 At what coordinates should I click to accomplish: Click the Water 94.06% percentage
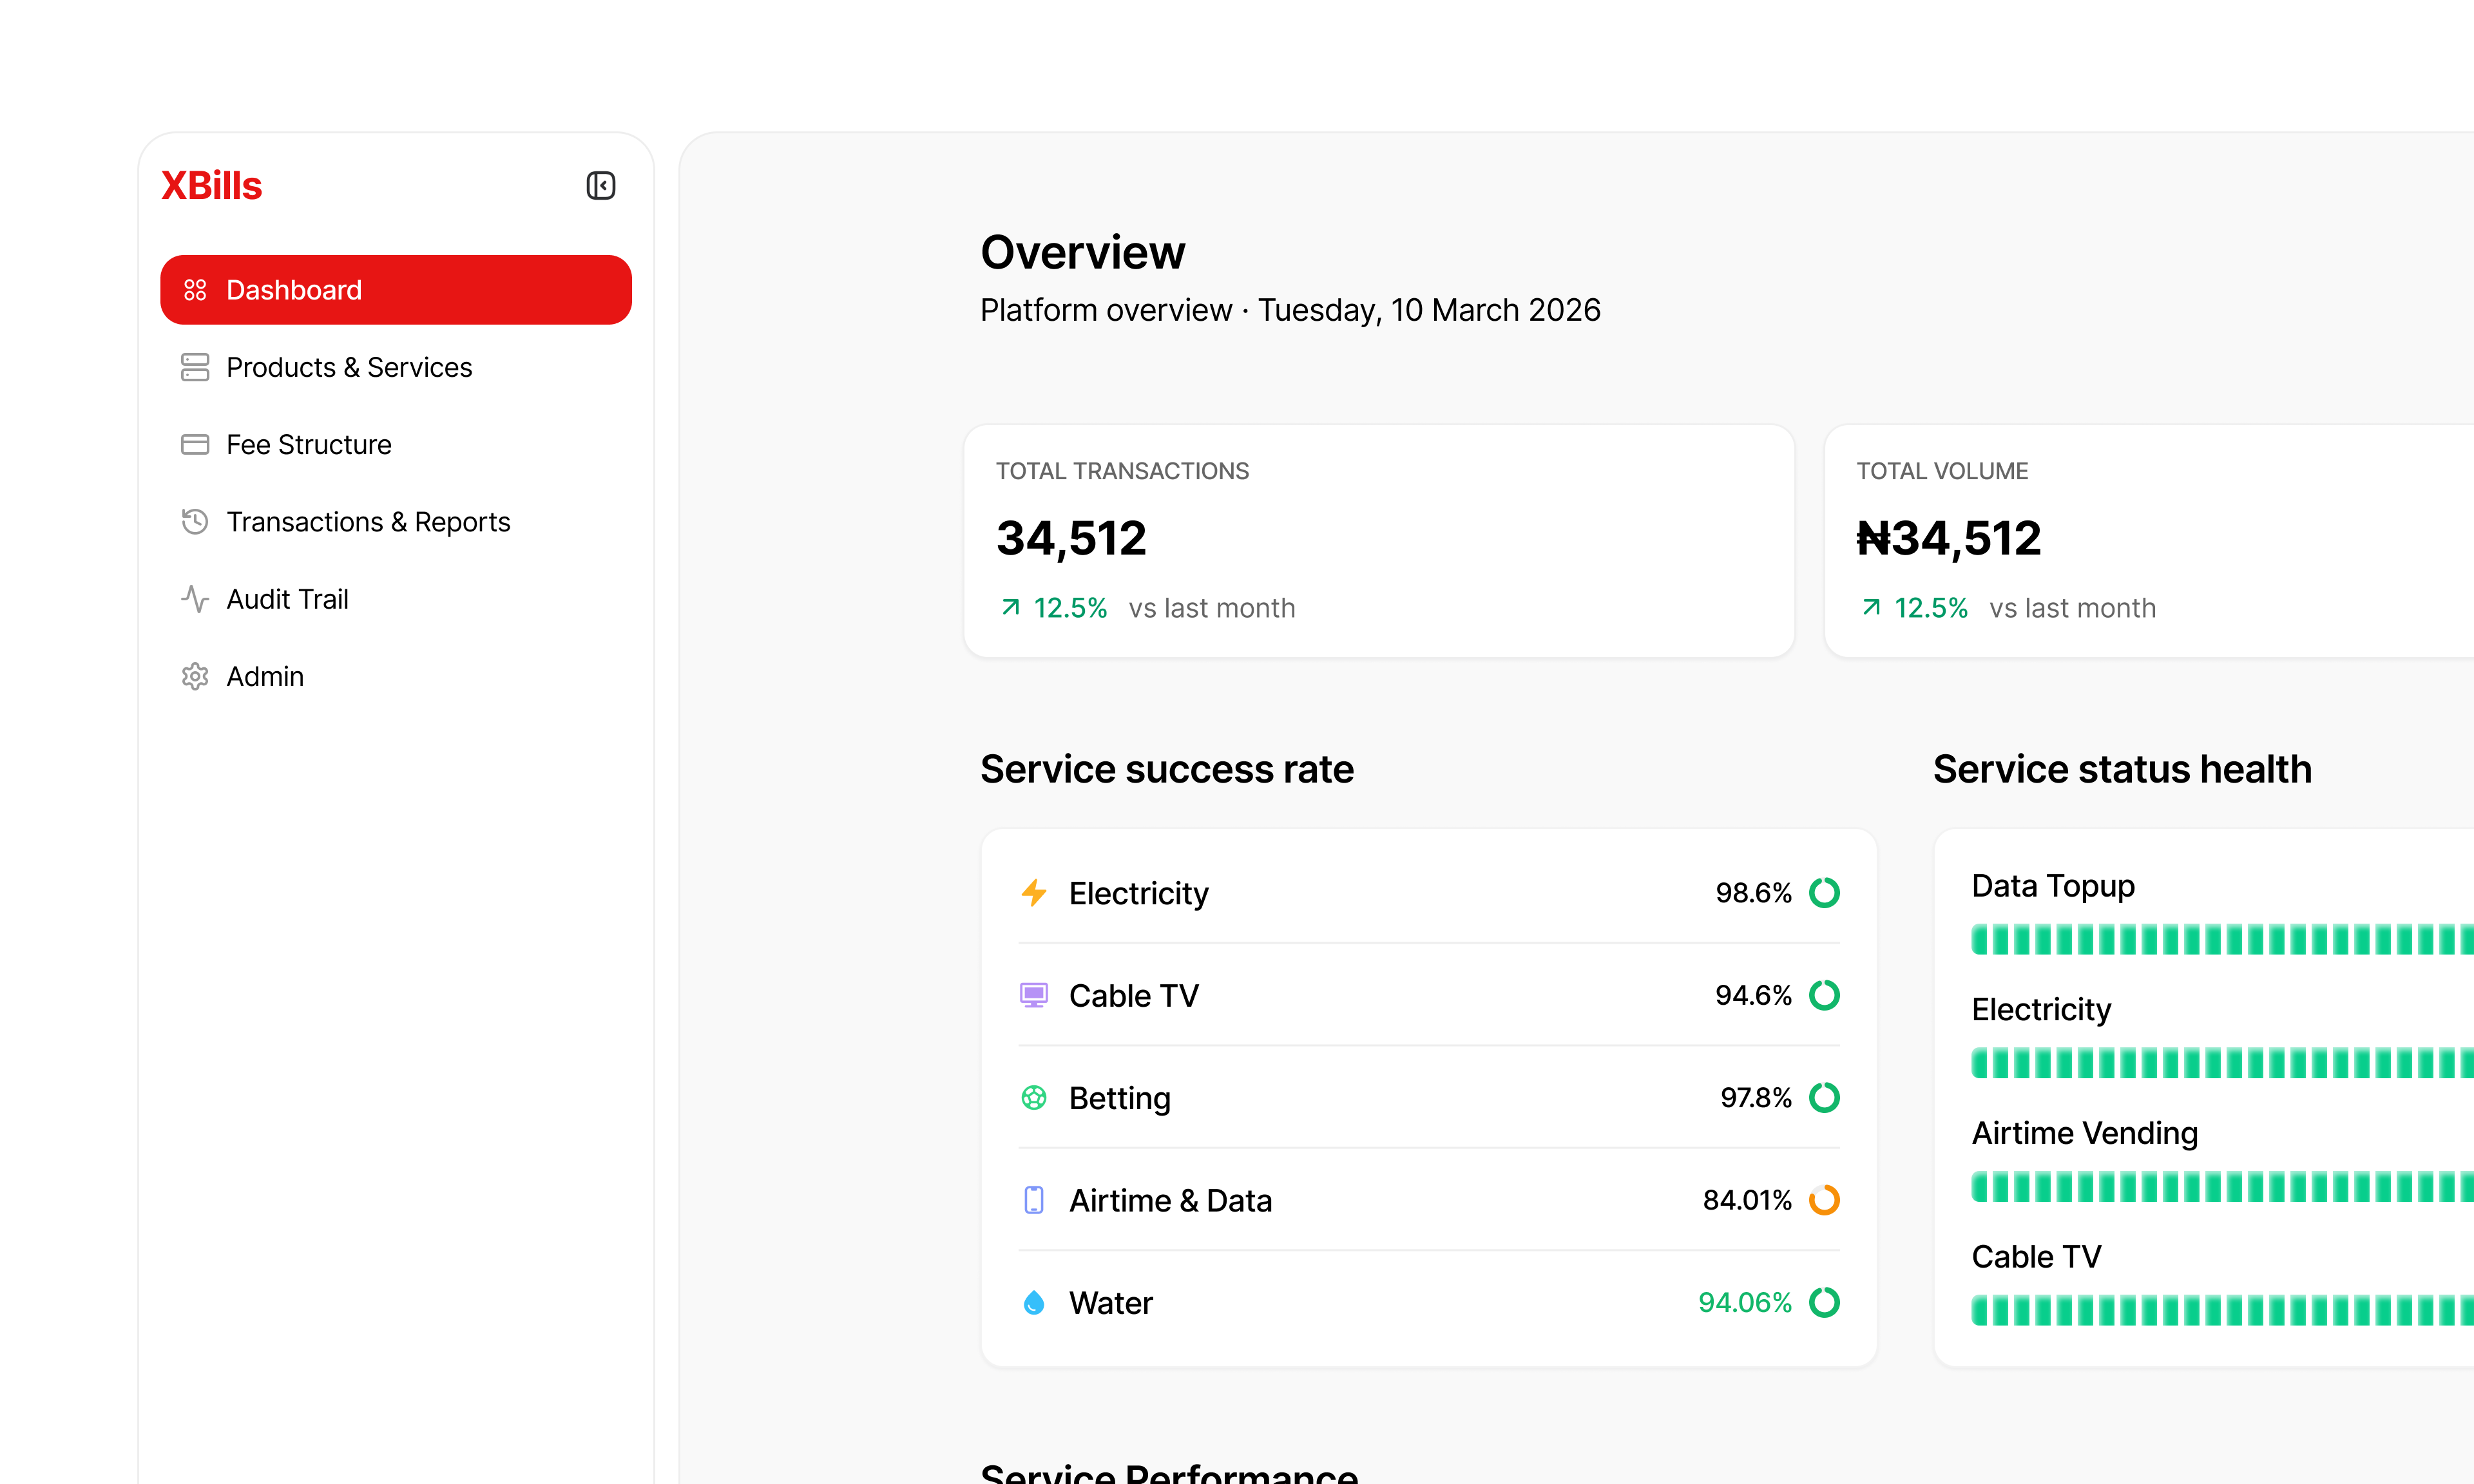1744,1302
